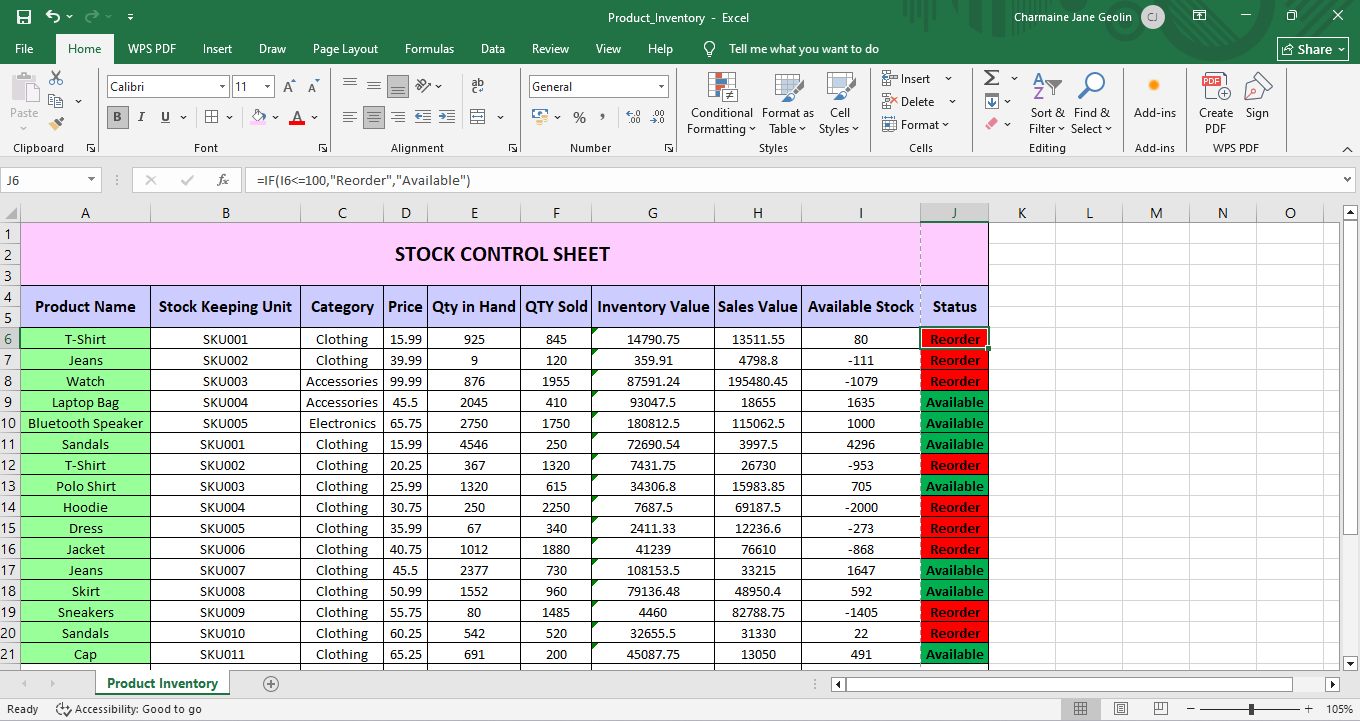Open the General number format dropdown

point(661,87)
